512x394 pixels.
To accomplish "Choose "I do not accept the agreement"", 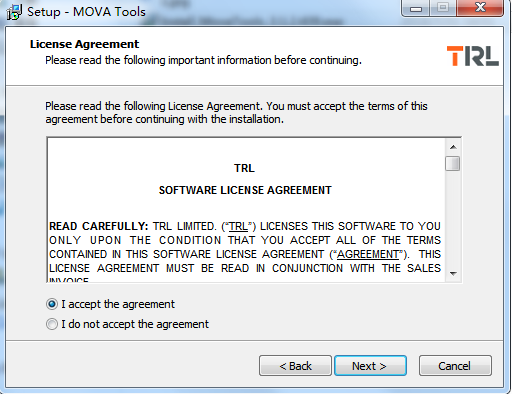I will point(52,324).
